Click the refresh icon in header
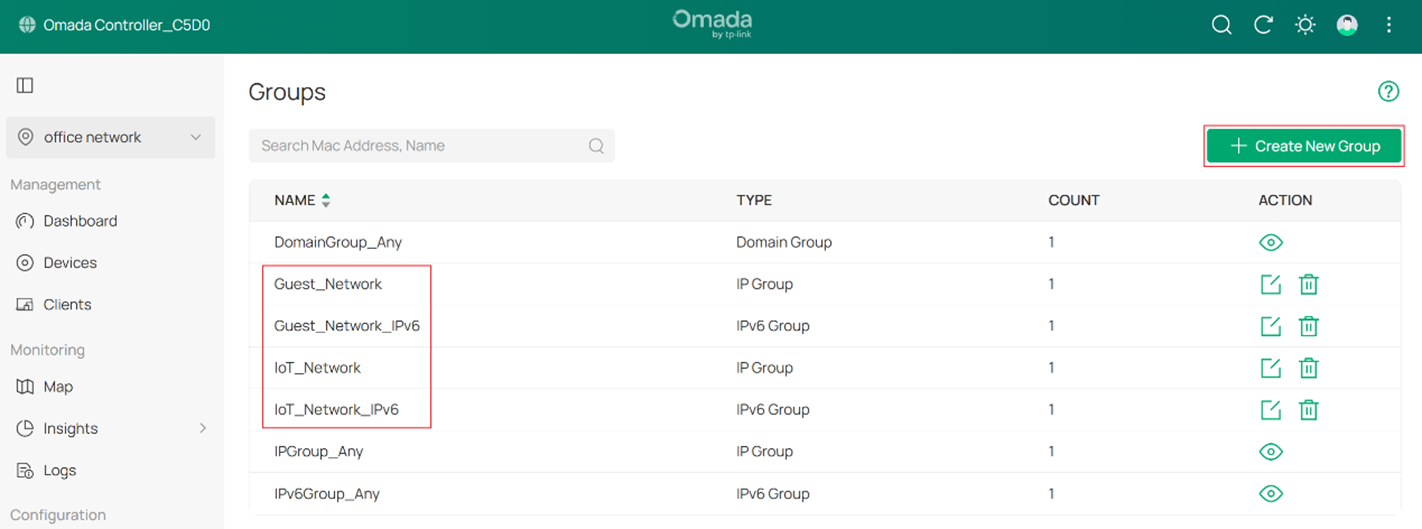Viewport: 1422px width, 529px height. tap(1263, 25)
